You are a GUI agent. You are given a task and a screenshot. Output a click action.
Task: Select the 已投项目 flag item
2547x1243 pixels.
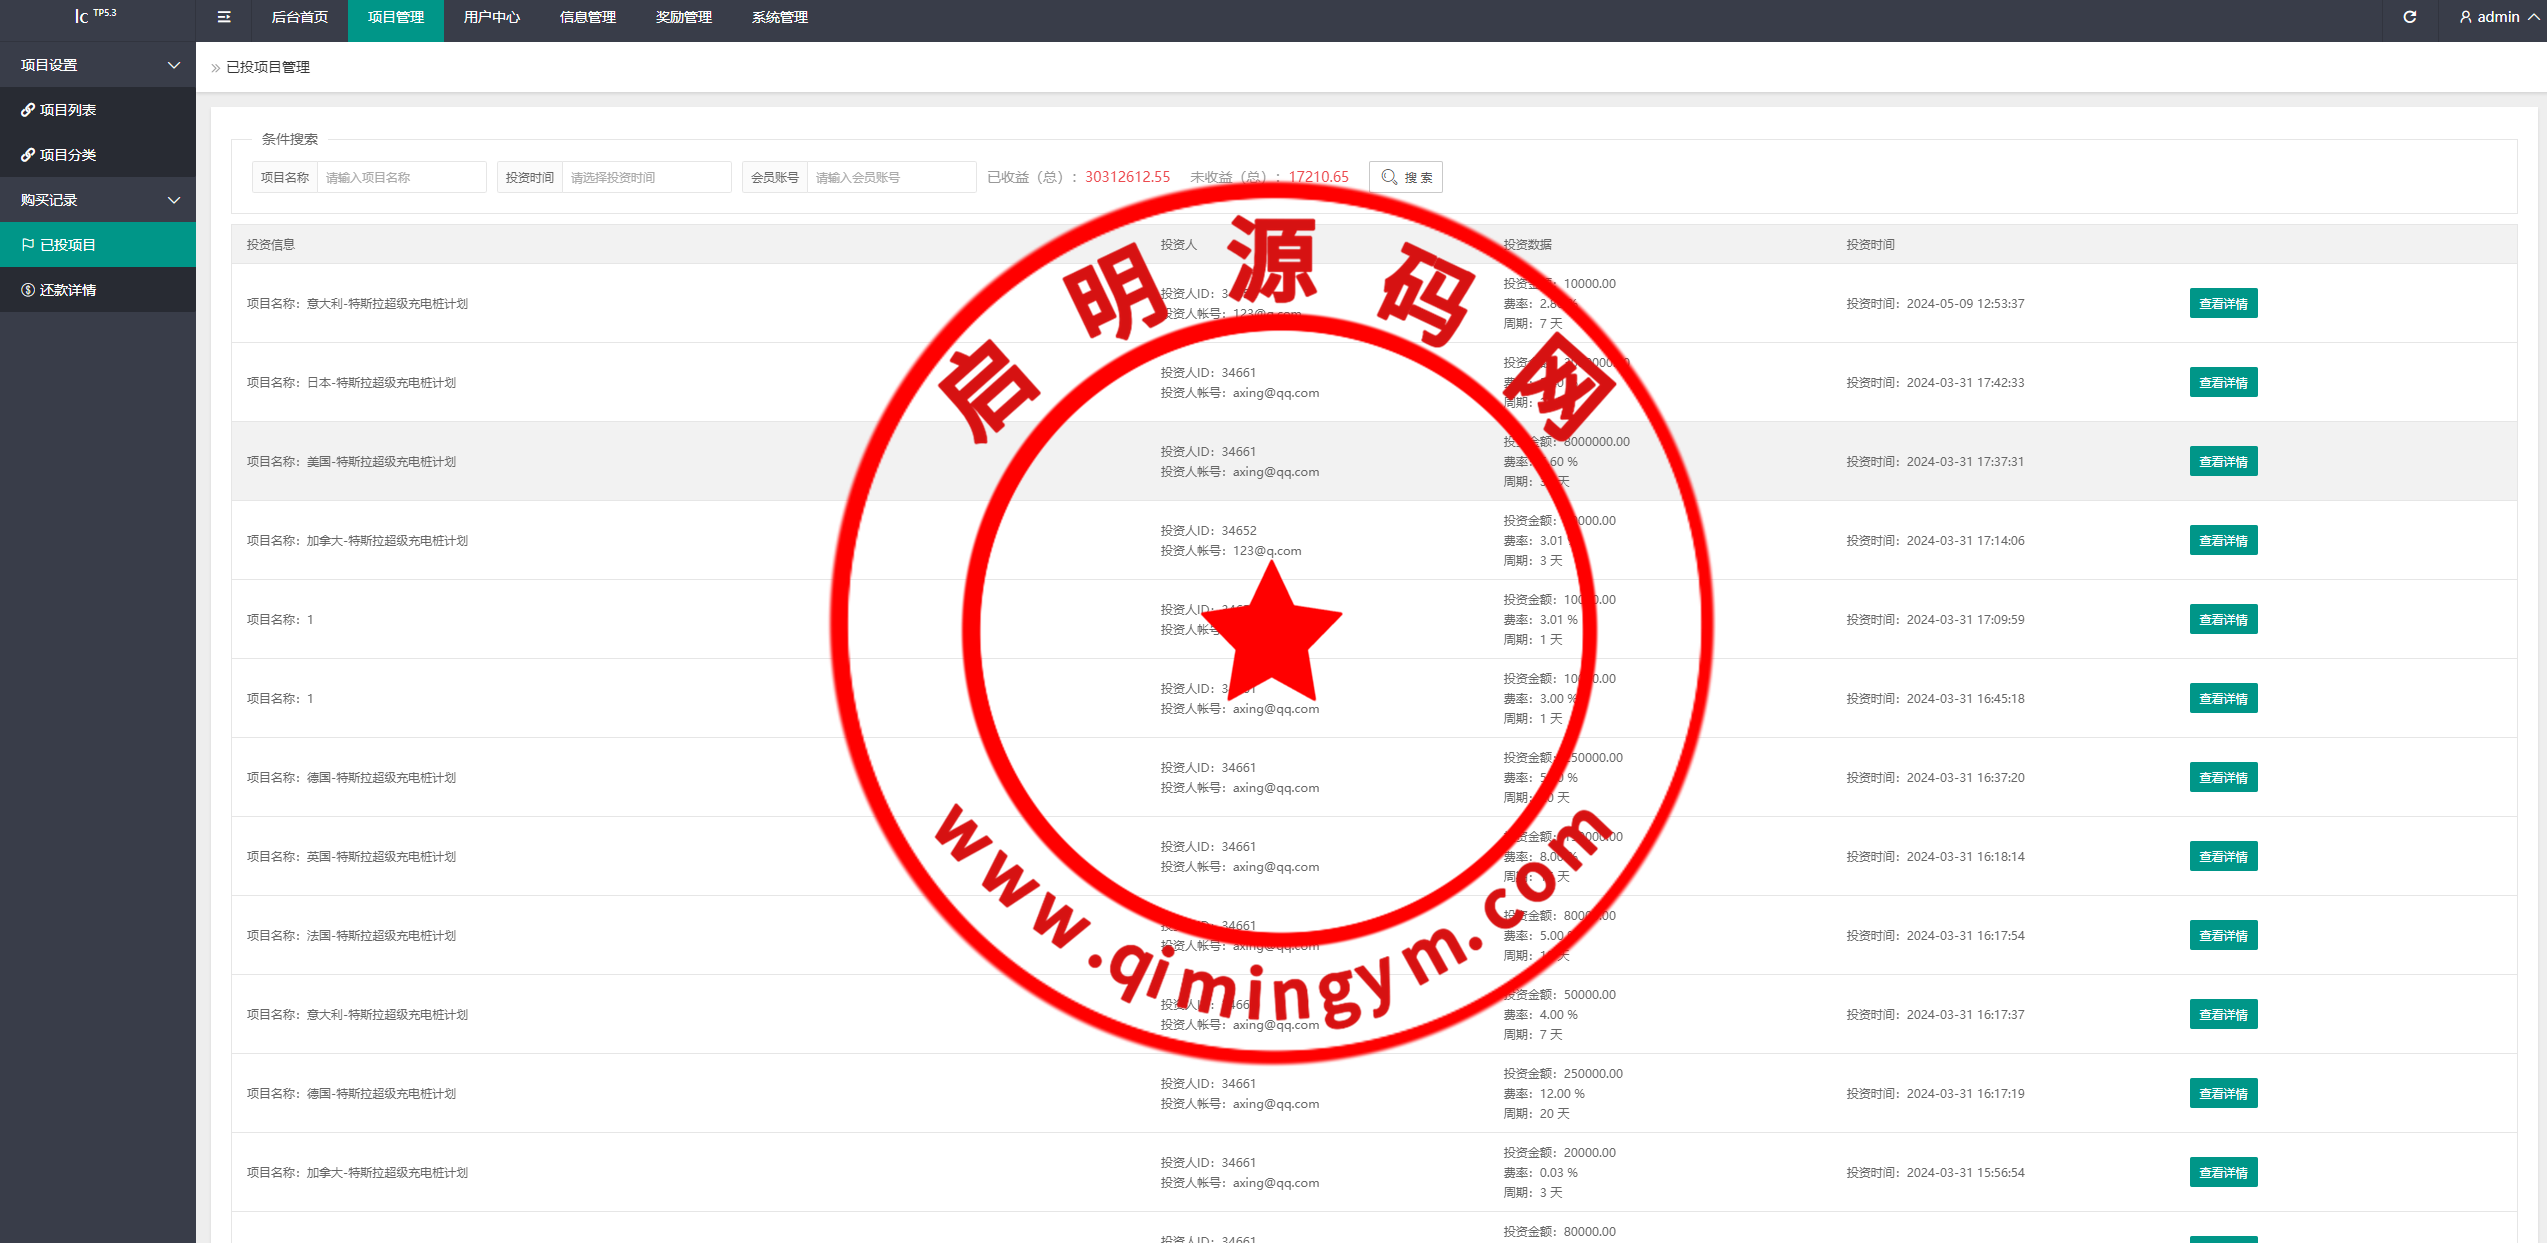[x=28, y=245]
